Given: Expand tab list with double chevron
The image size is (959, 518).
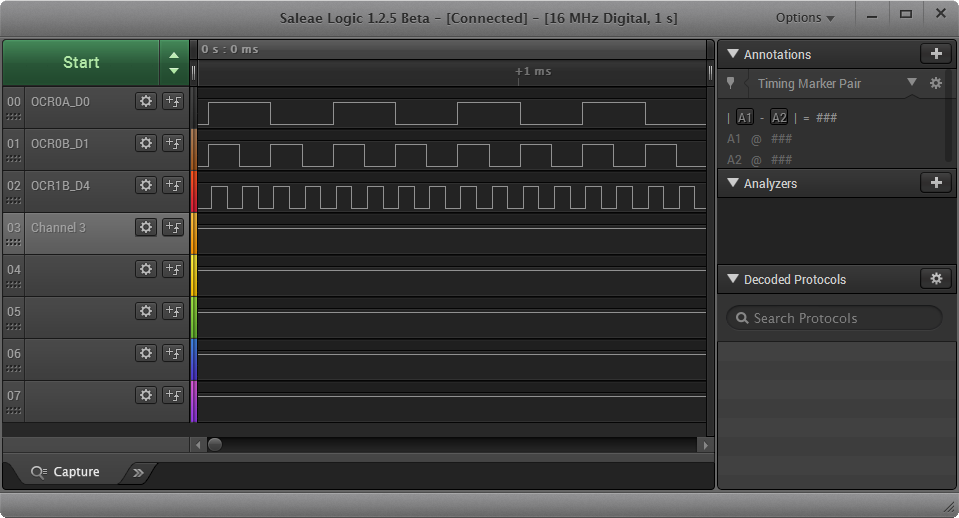Looking at the screenshot, I should (x=138, y=472).
